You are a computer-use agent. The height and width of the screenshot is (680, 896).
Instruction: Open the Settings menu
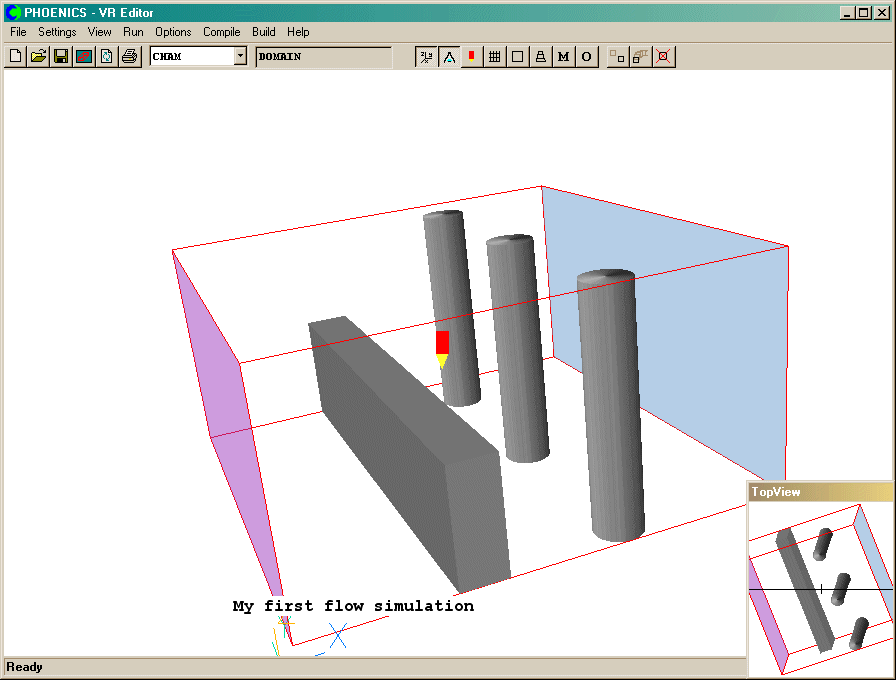[x=57, y=32]
